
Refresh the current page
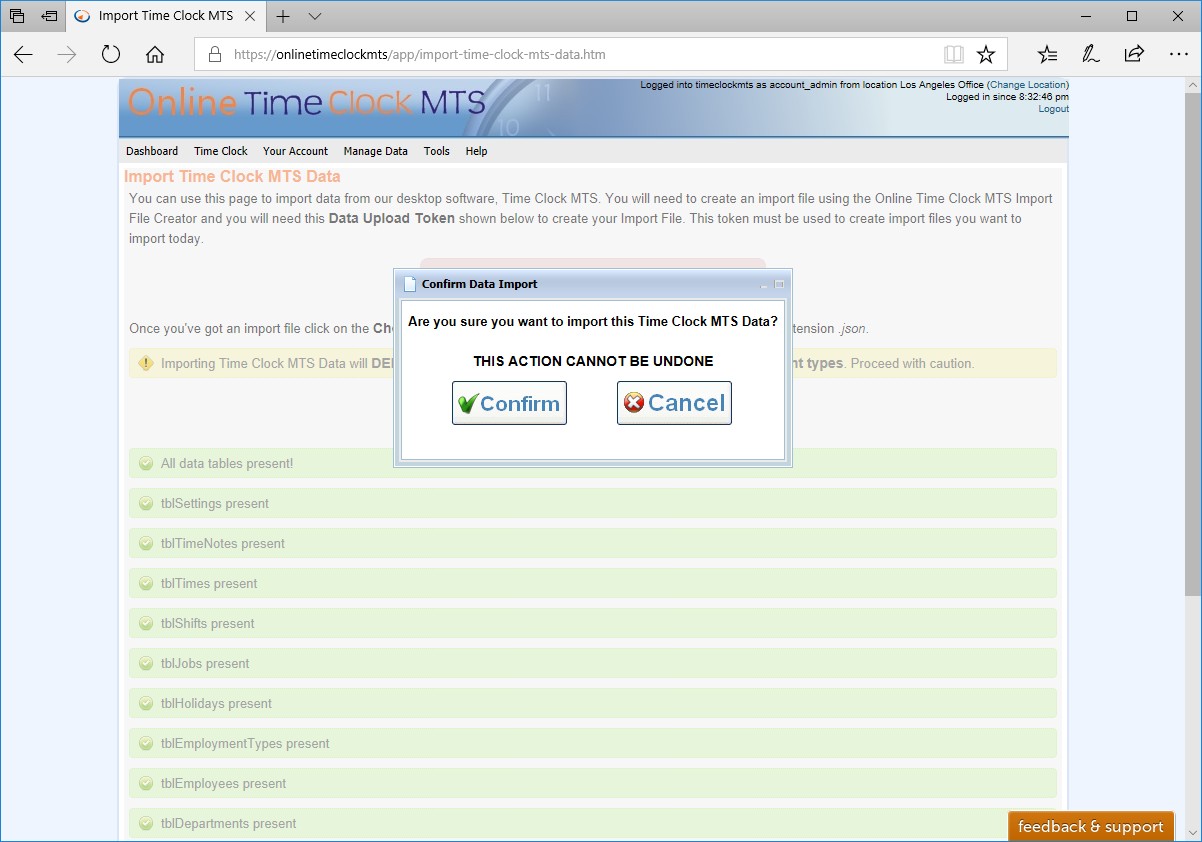(111, 55)
